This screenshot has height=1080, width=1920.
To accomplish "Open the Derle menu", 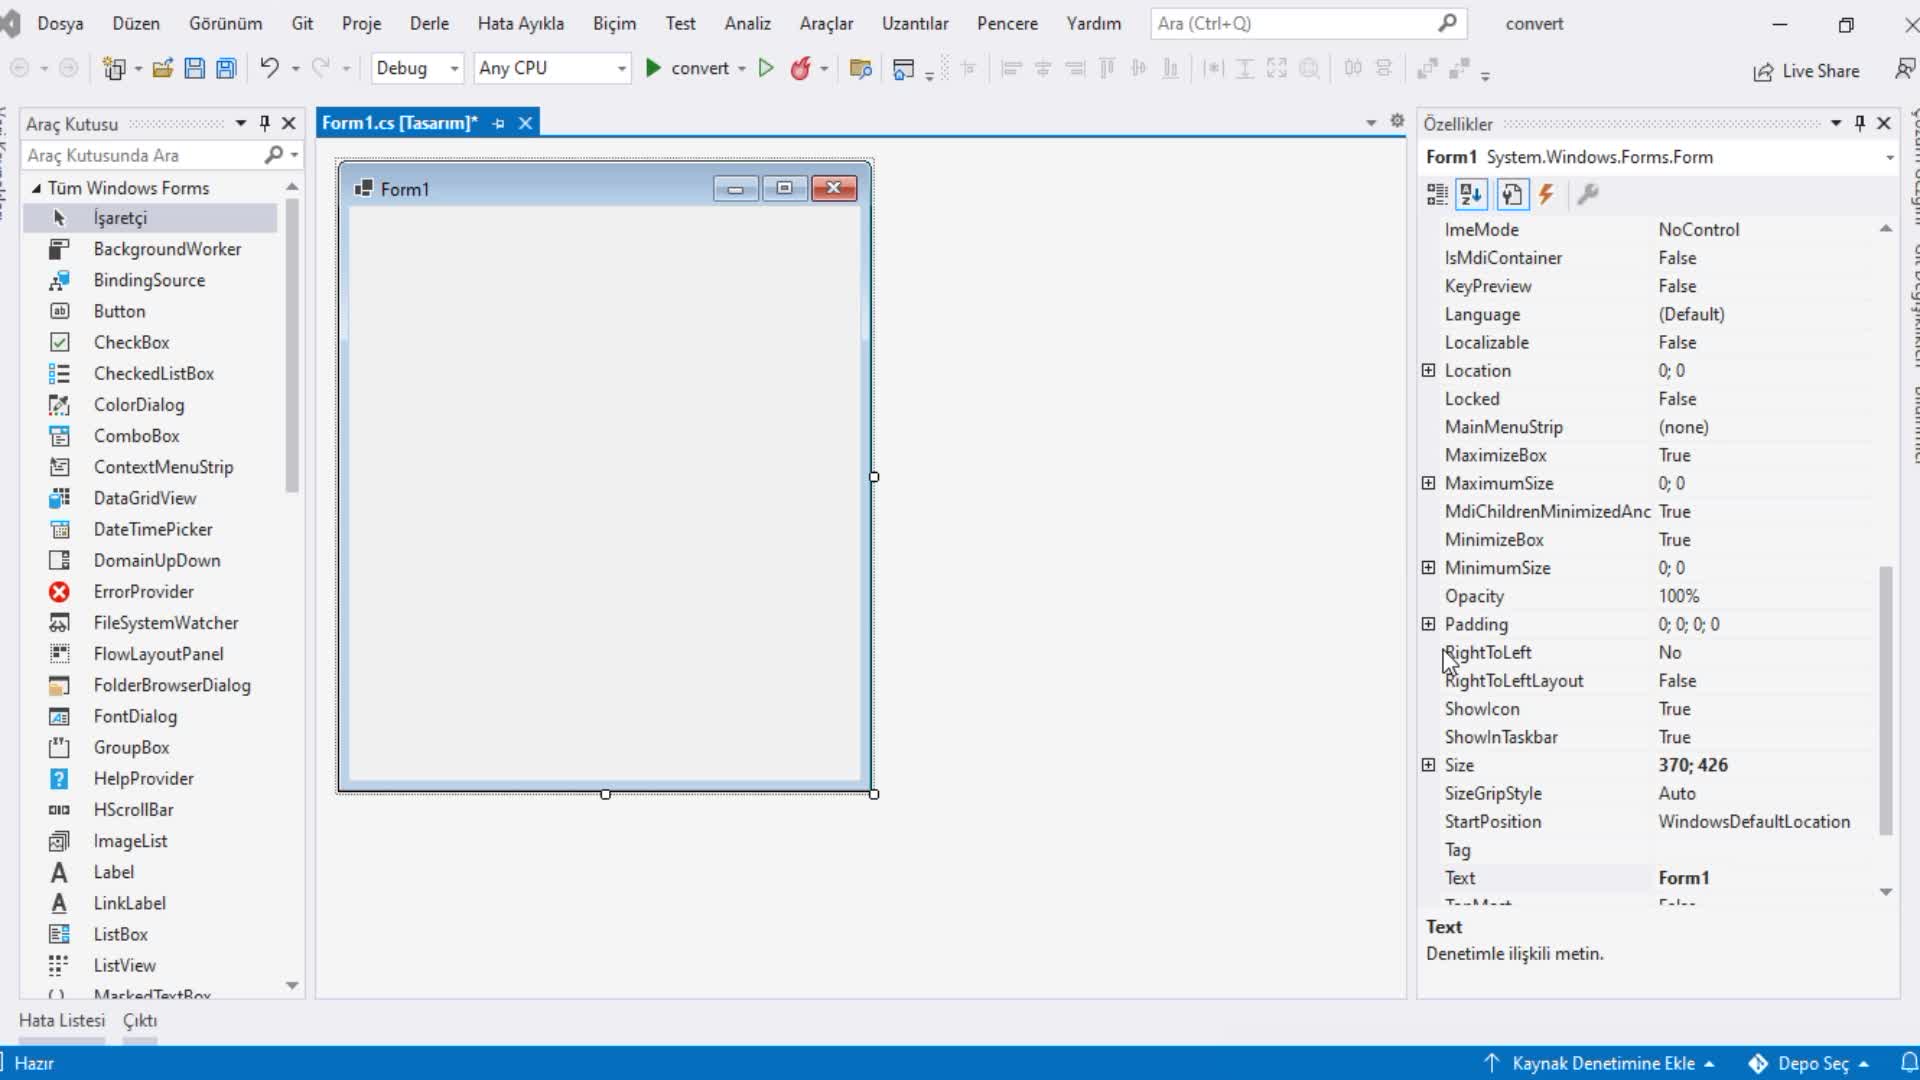I will pyautogui.click(x=429, y=22).
